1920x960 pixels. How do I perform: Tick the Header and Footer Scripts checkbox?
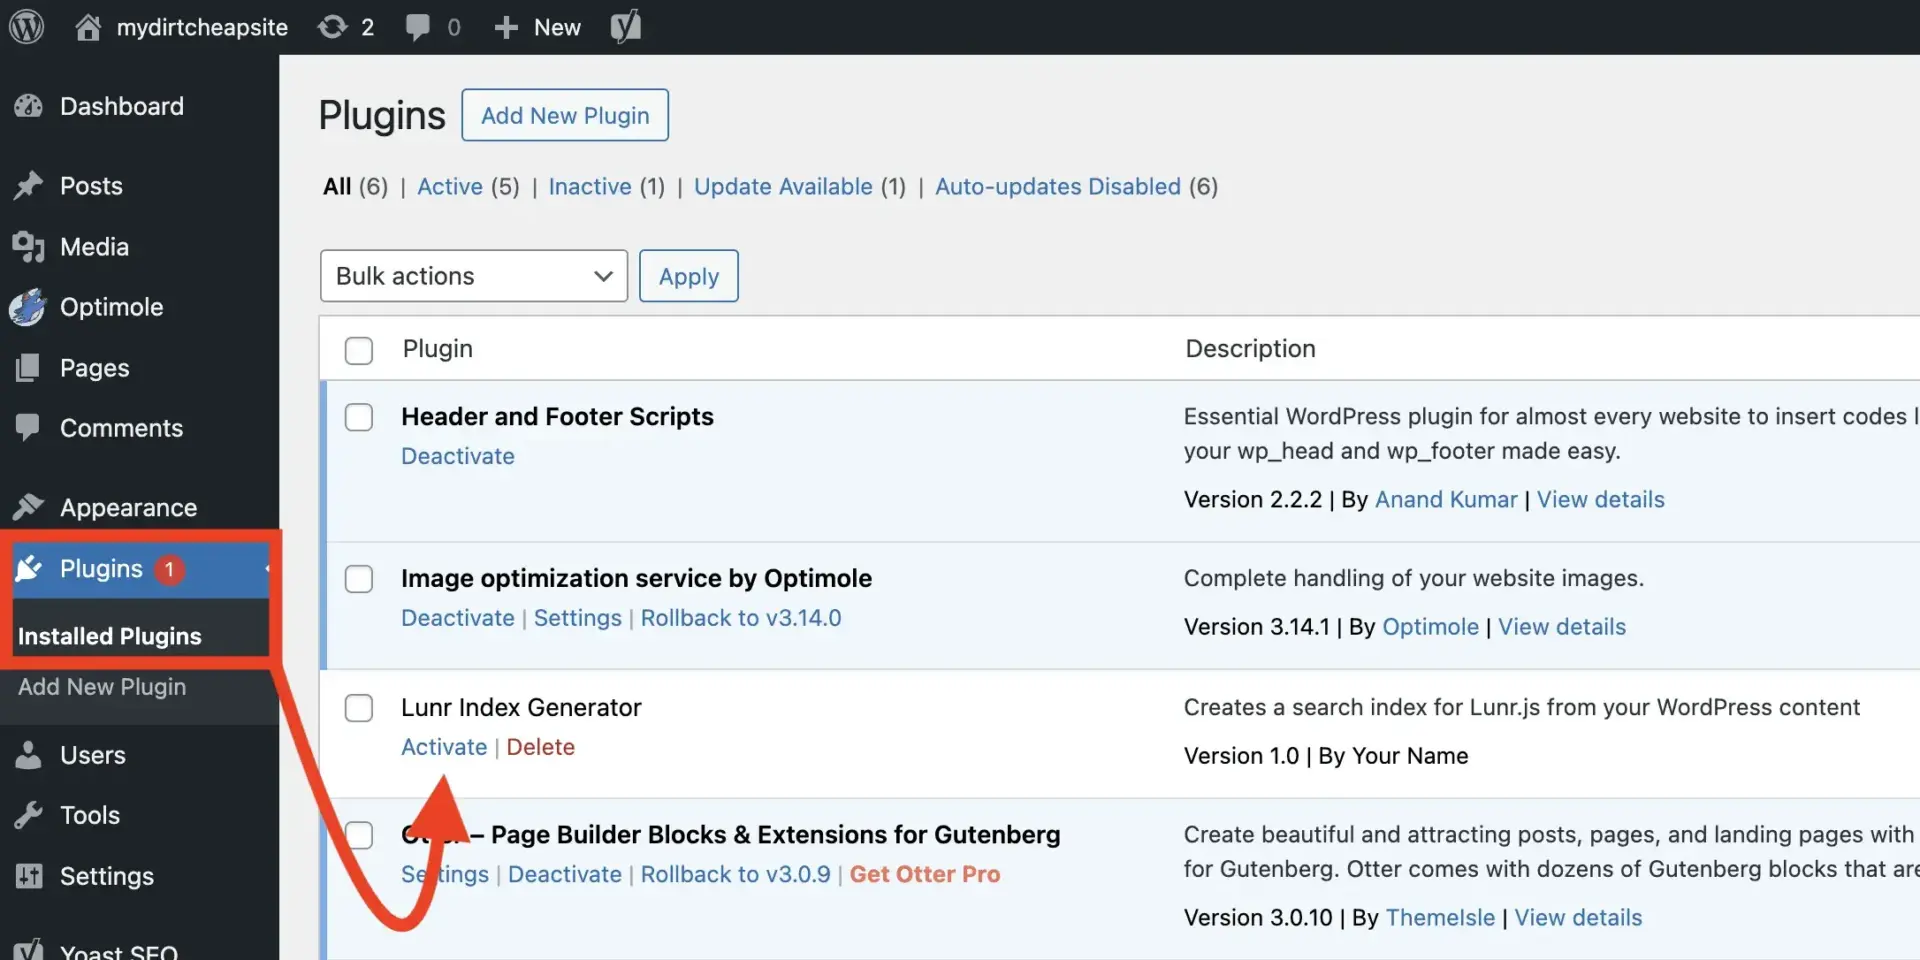[358, 417]
